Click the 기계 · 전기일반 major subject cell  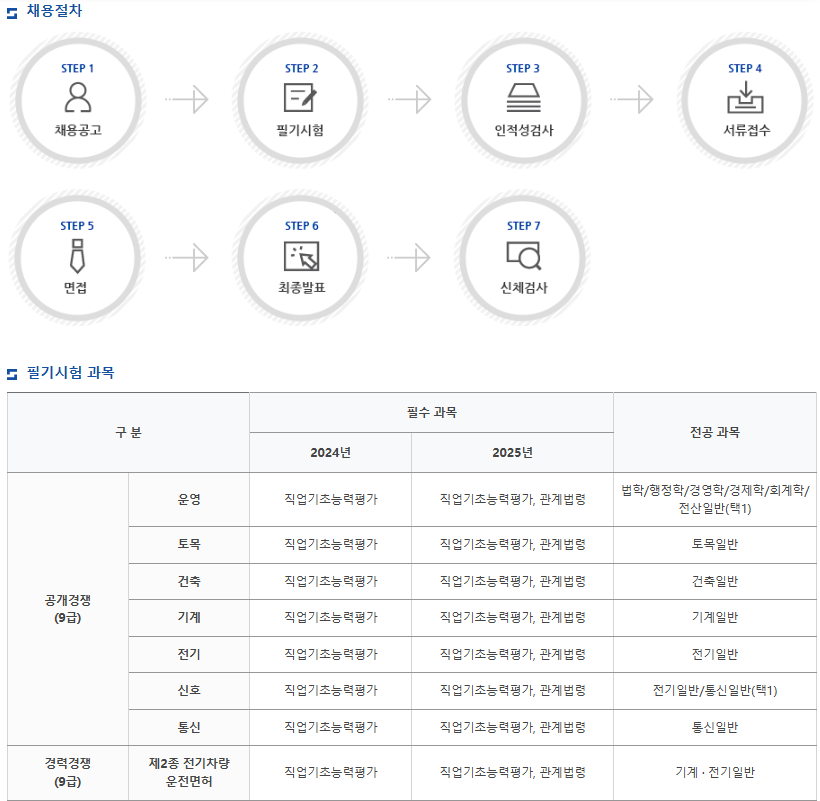[714, 772]
